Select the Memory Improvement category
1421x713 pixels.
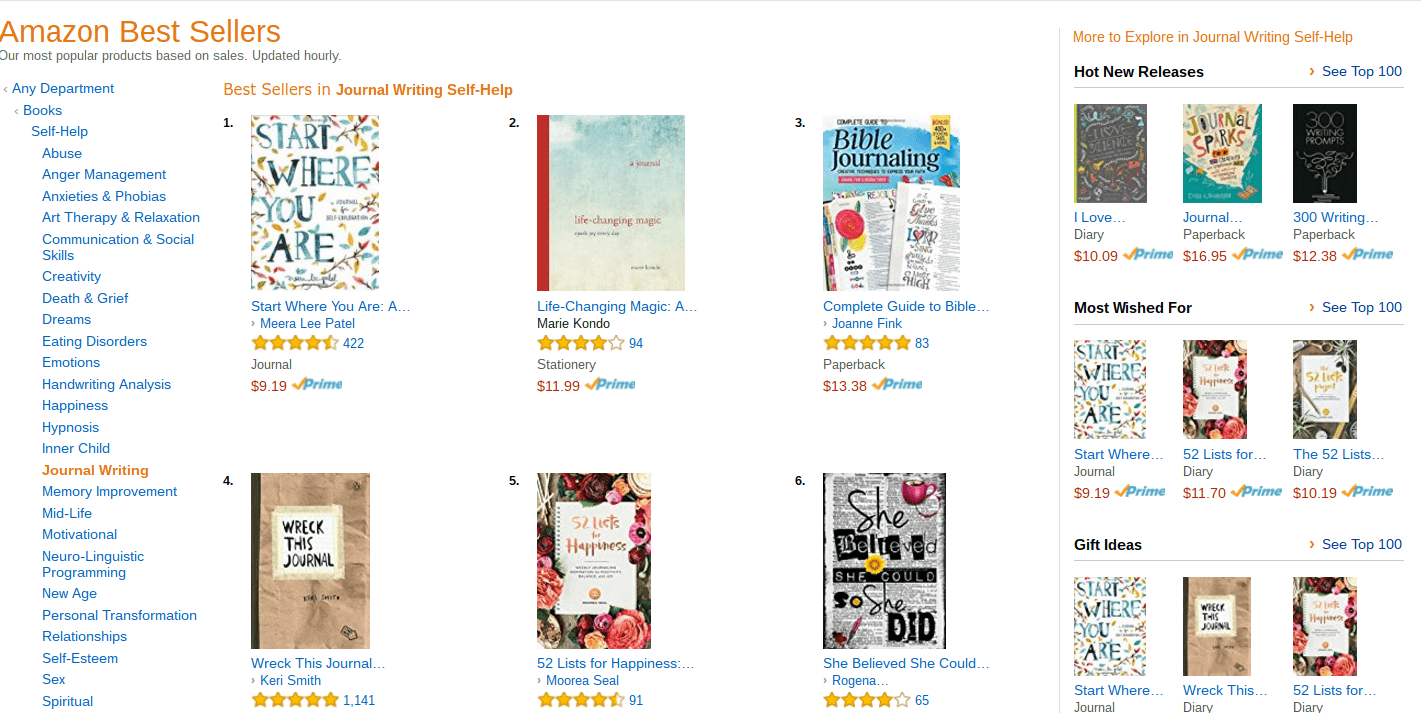pos(109,491)
